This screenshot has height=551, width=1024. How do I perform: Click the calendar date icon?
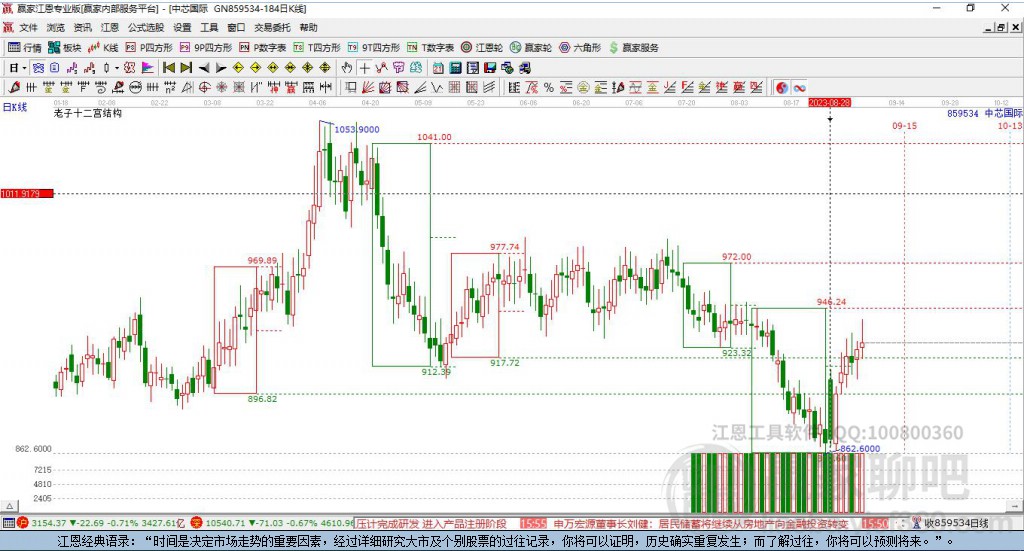[x=438, y=67]
